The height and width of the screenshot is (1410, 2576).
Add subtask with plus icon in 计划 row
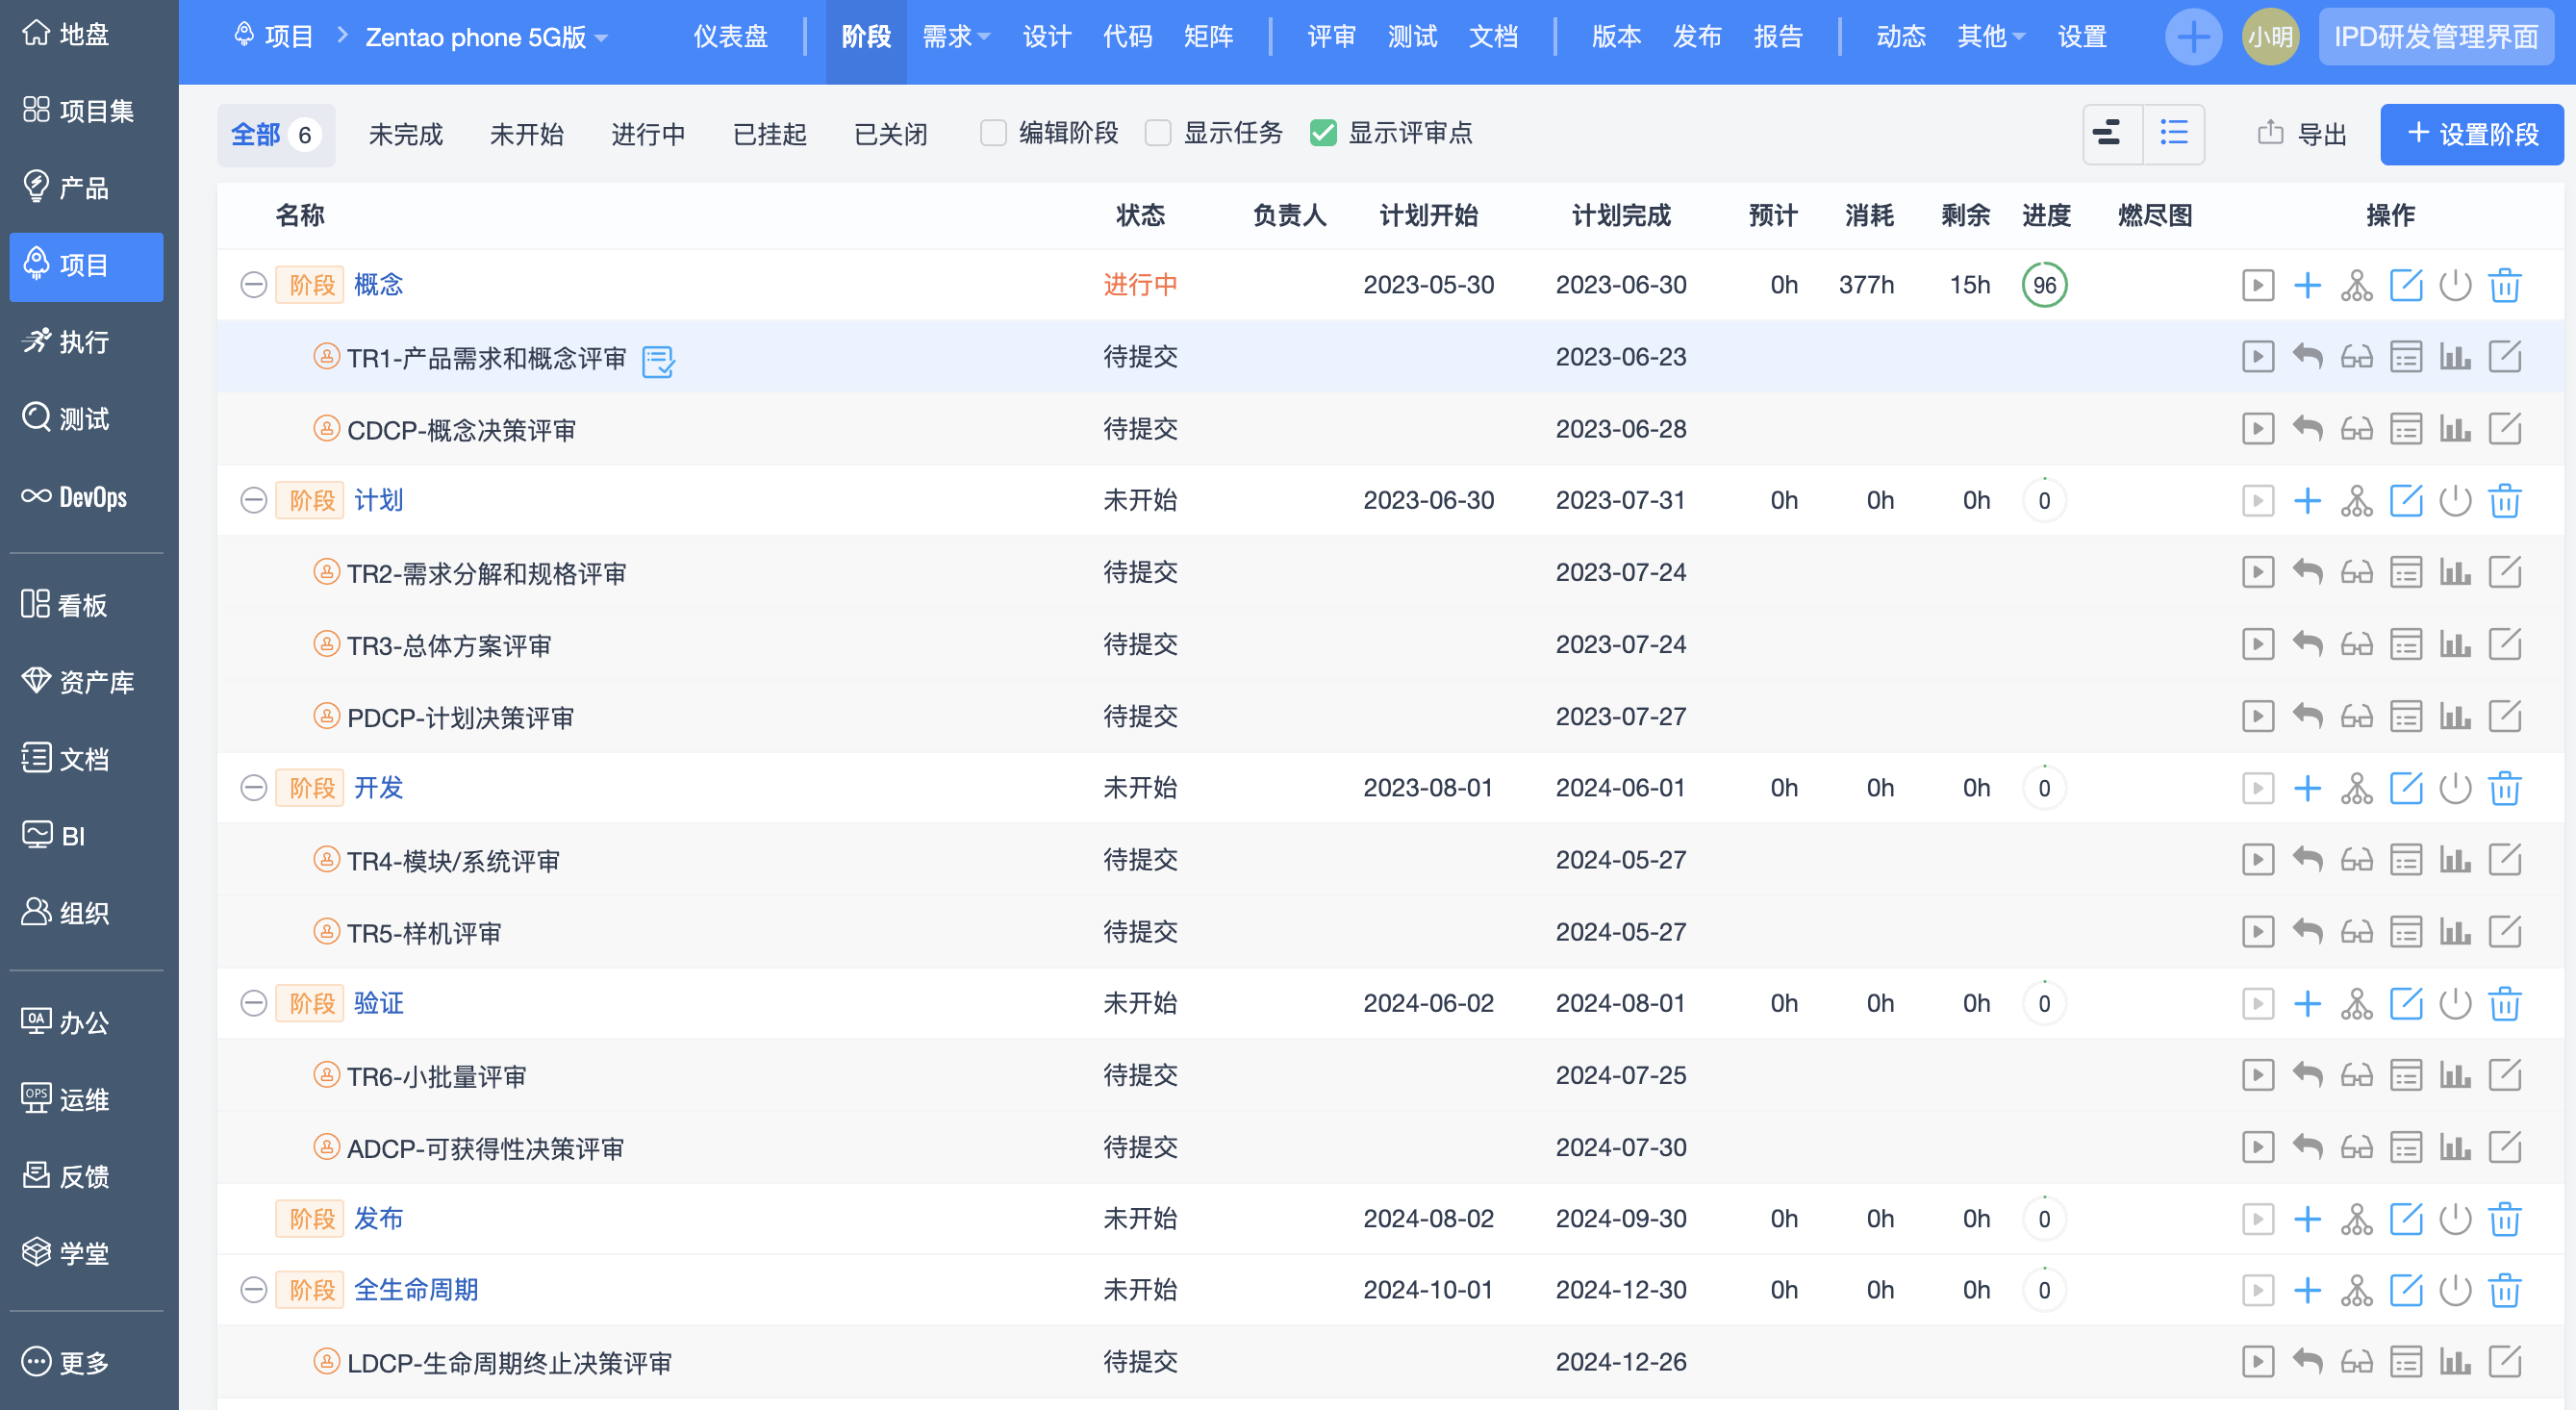click(2307, 500)
